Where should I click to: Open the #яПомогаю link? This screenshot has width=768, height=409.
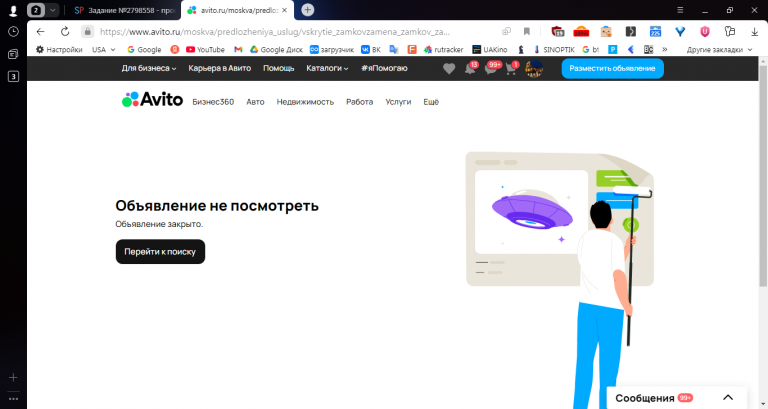coord(384,69)
